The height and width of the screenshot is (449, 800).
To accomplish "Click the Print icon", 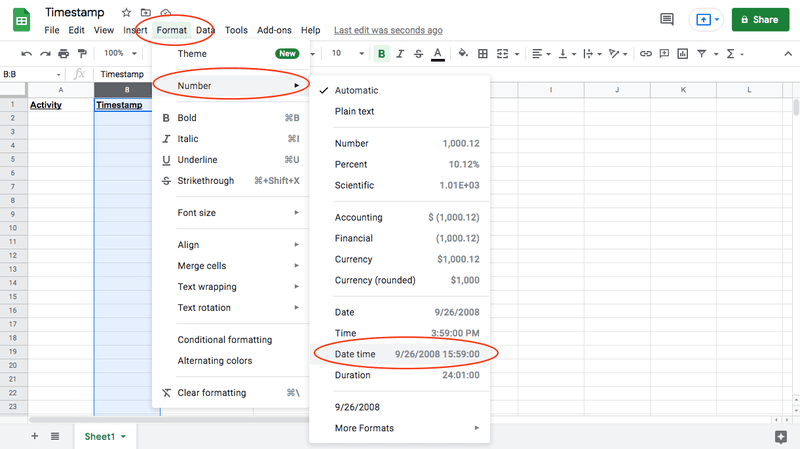I will [x=63, y=54].
